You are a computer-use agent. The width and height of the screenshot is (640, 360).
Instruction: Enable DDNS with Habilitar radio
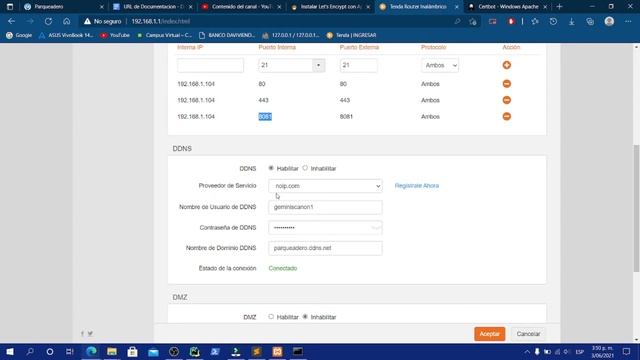[271, 168]
